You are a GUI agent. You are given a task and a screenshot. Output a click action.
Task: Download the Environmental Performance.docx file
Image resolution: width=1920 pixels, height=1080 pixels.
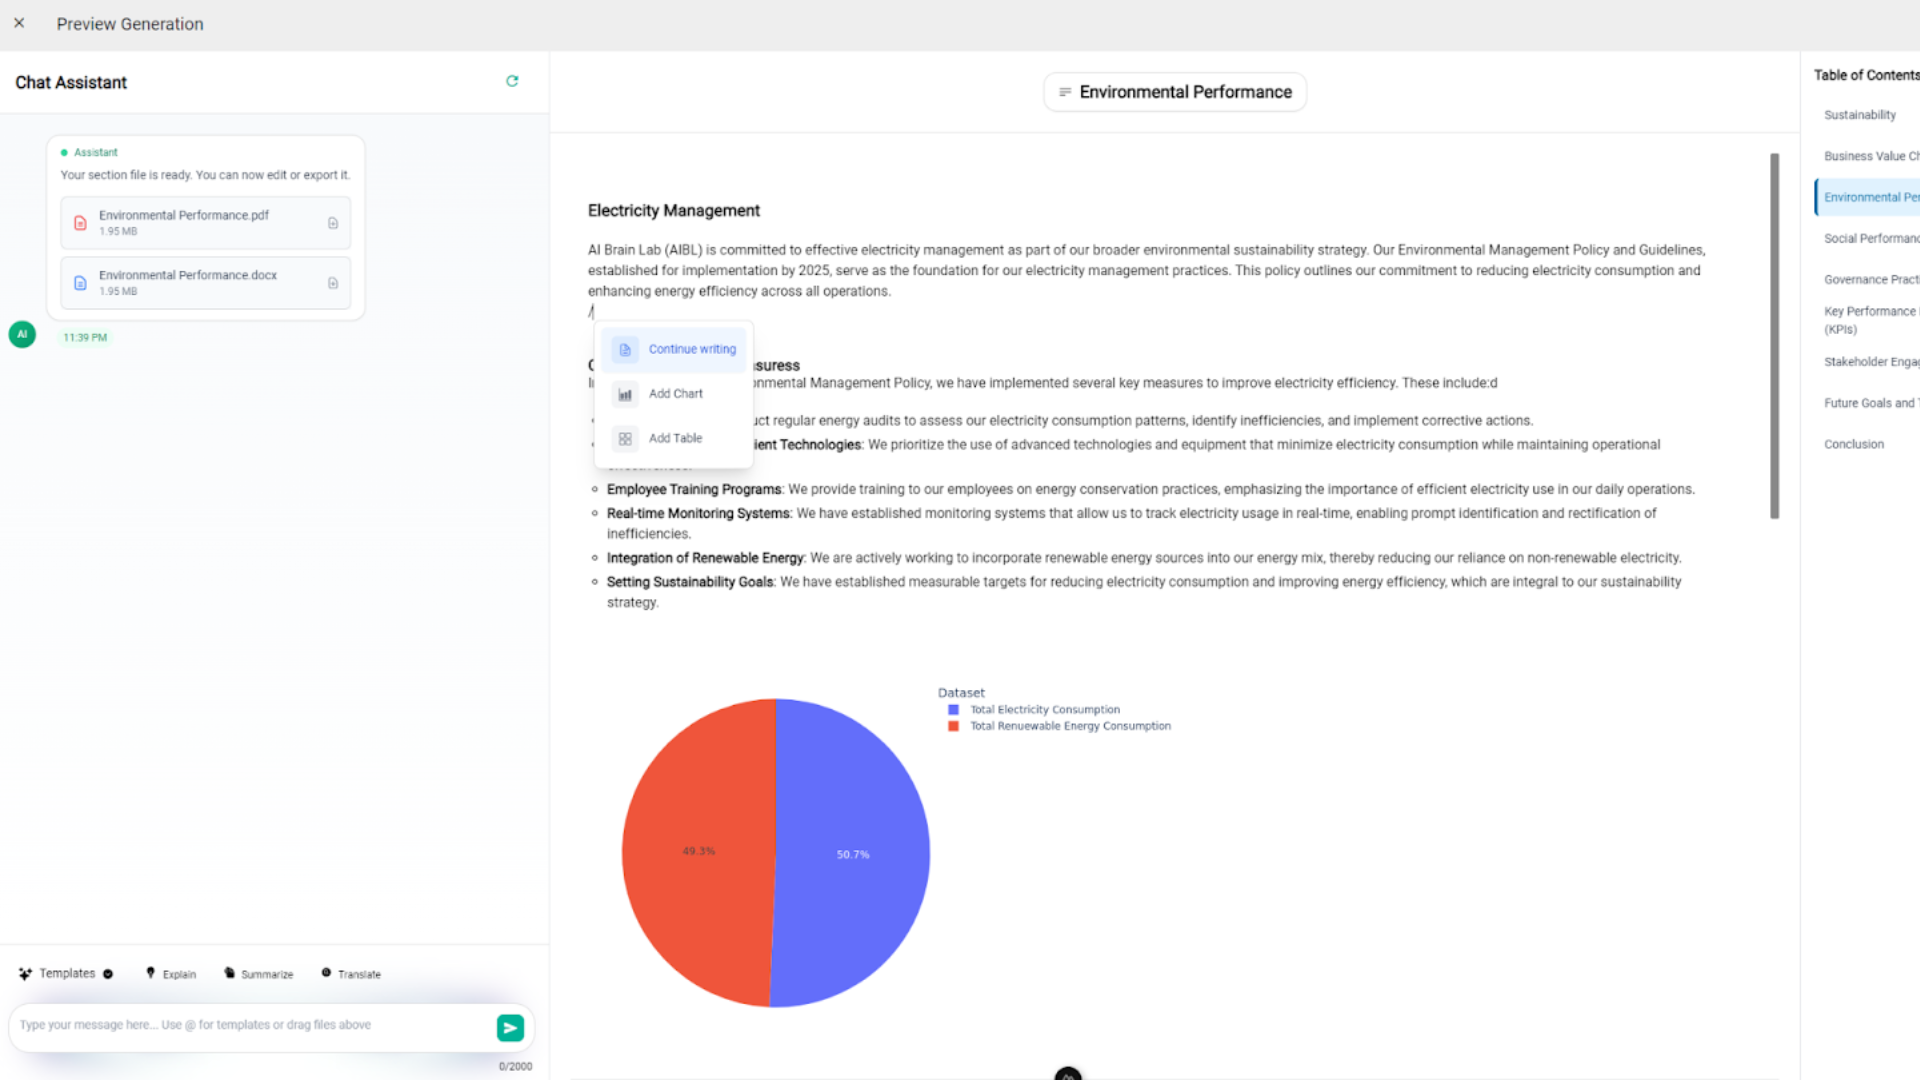point(333,283)
